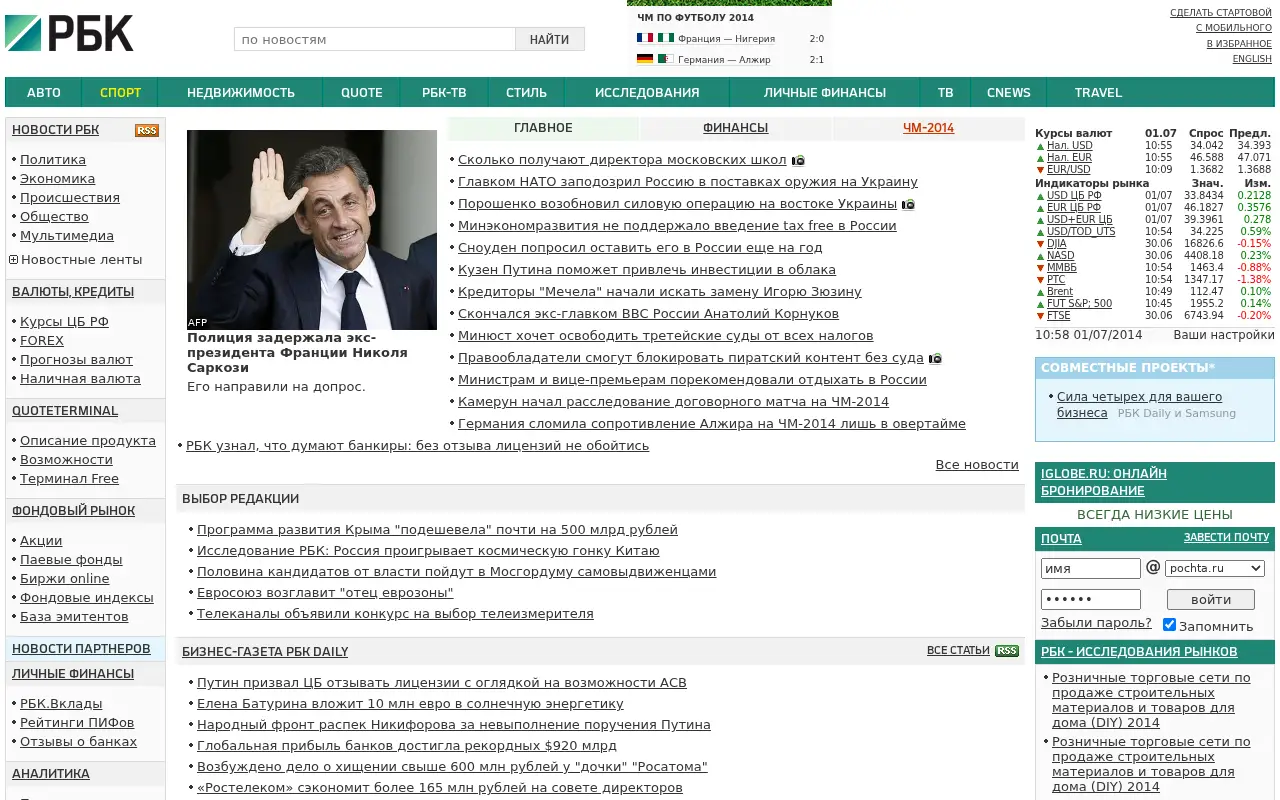Viewport: 1280px width, 800px height.
Task: Focus the mail password field
Action: 1091,599
